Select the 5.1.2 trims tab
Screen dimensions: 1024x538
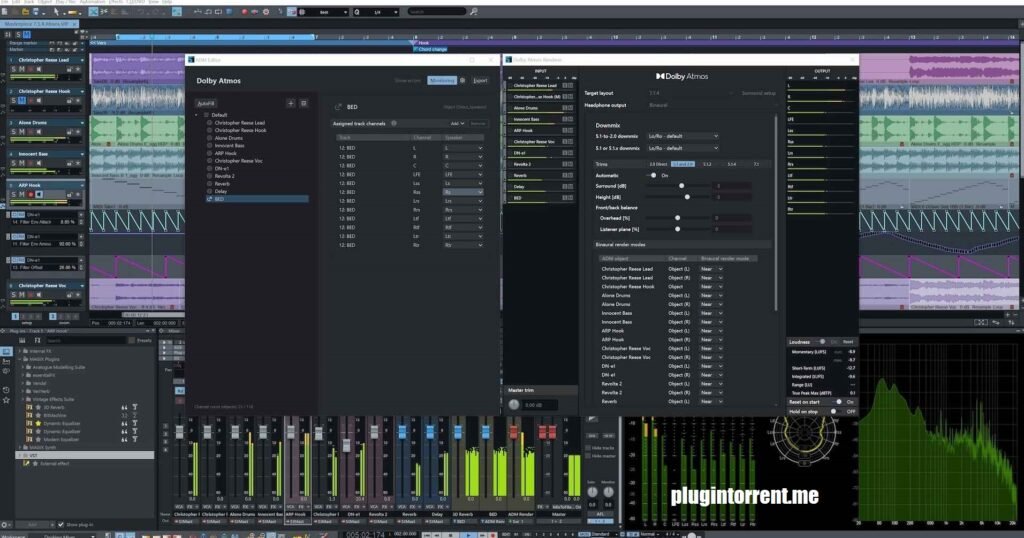(x=707, y=165)
